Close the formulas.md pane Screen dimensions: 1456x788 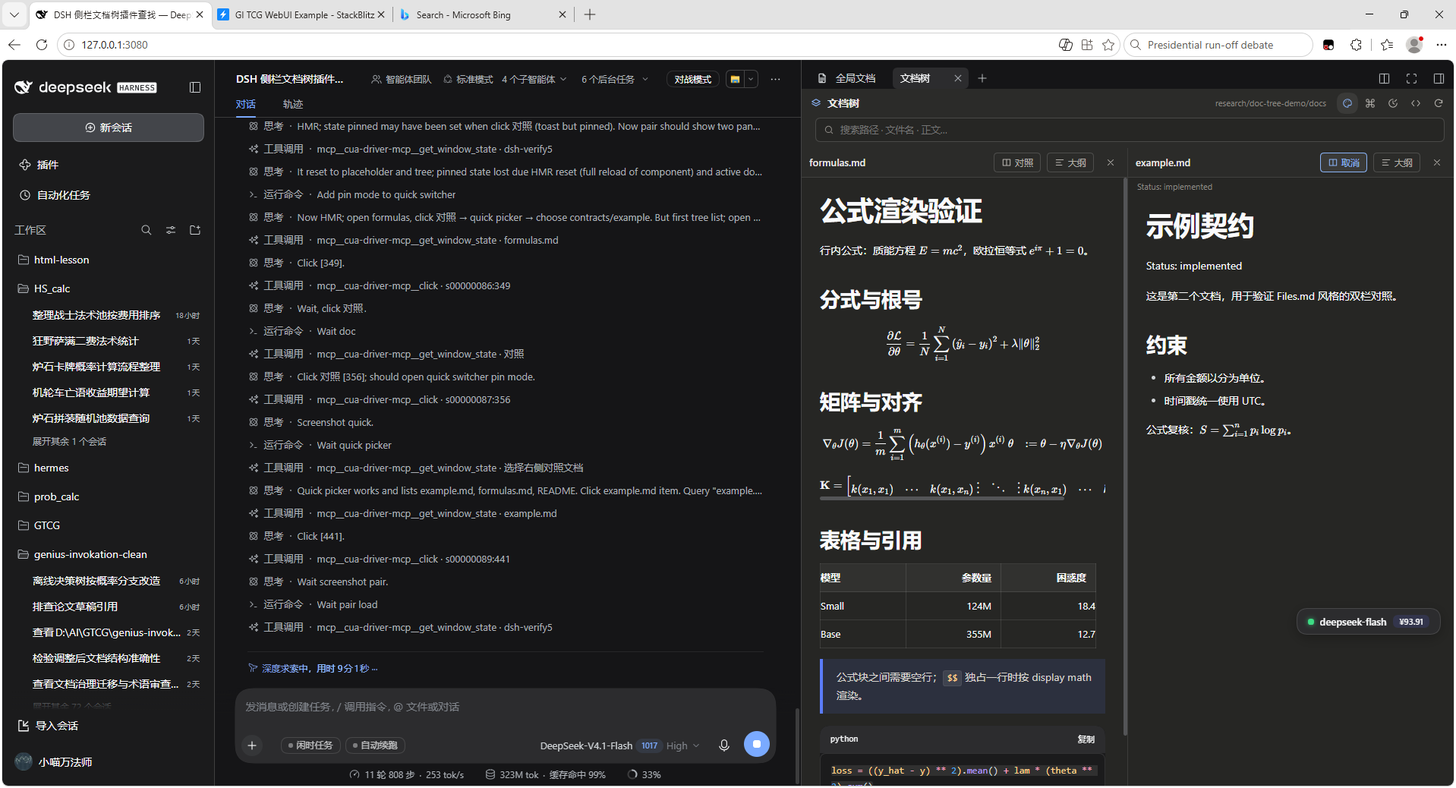point(1110,162)
